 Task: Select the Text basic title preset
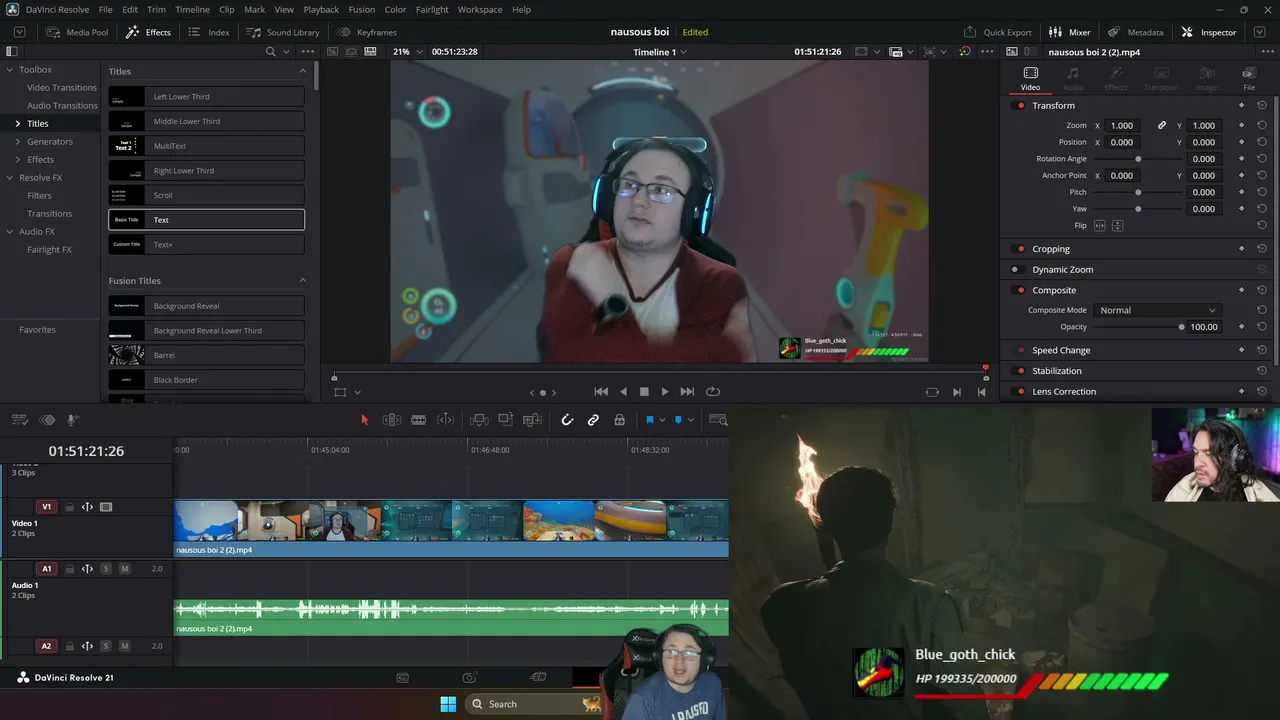207,220
